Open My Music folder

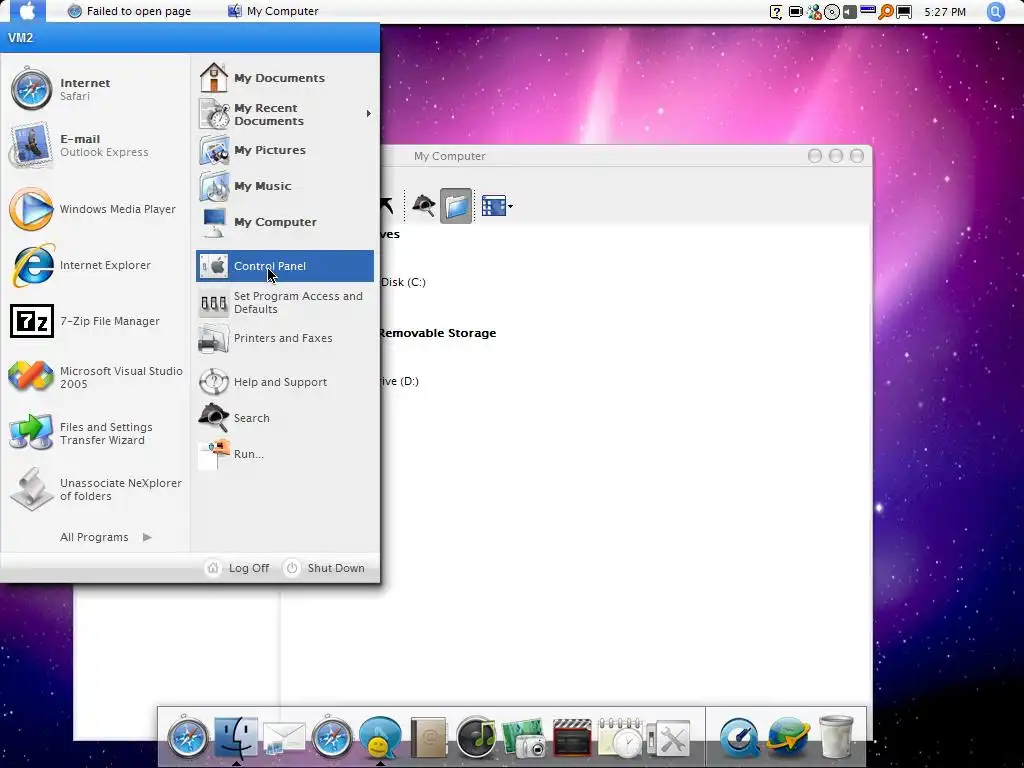pos(285,186)
